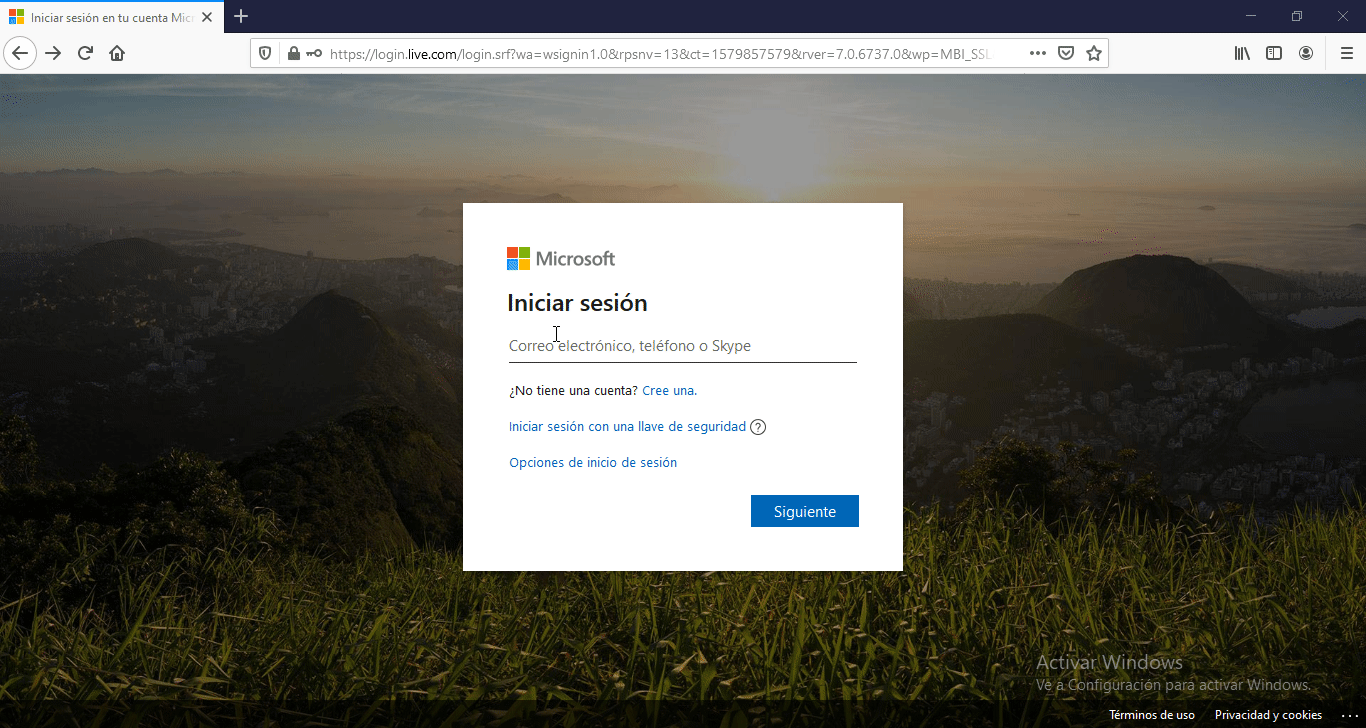Click the Microsoft logo
Screen dimensions: 1366x728
pos(561,259)
